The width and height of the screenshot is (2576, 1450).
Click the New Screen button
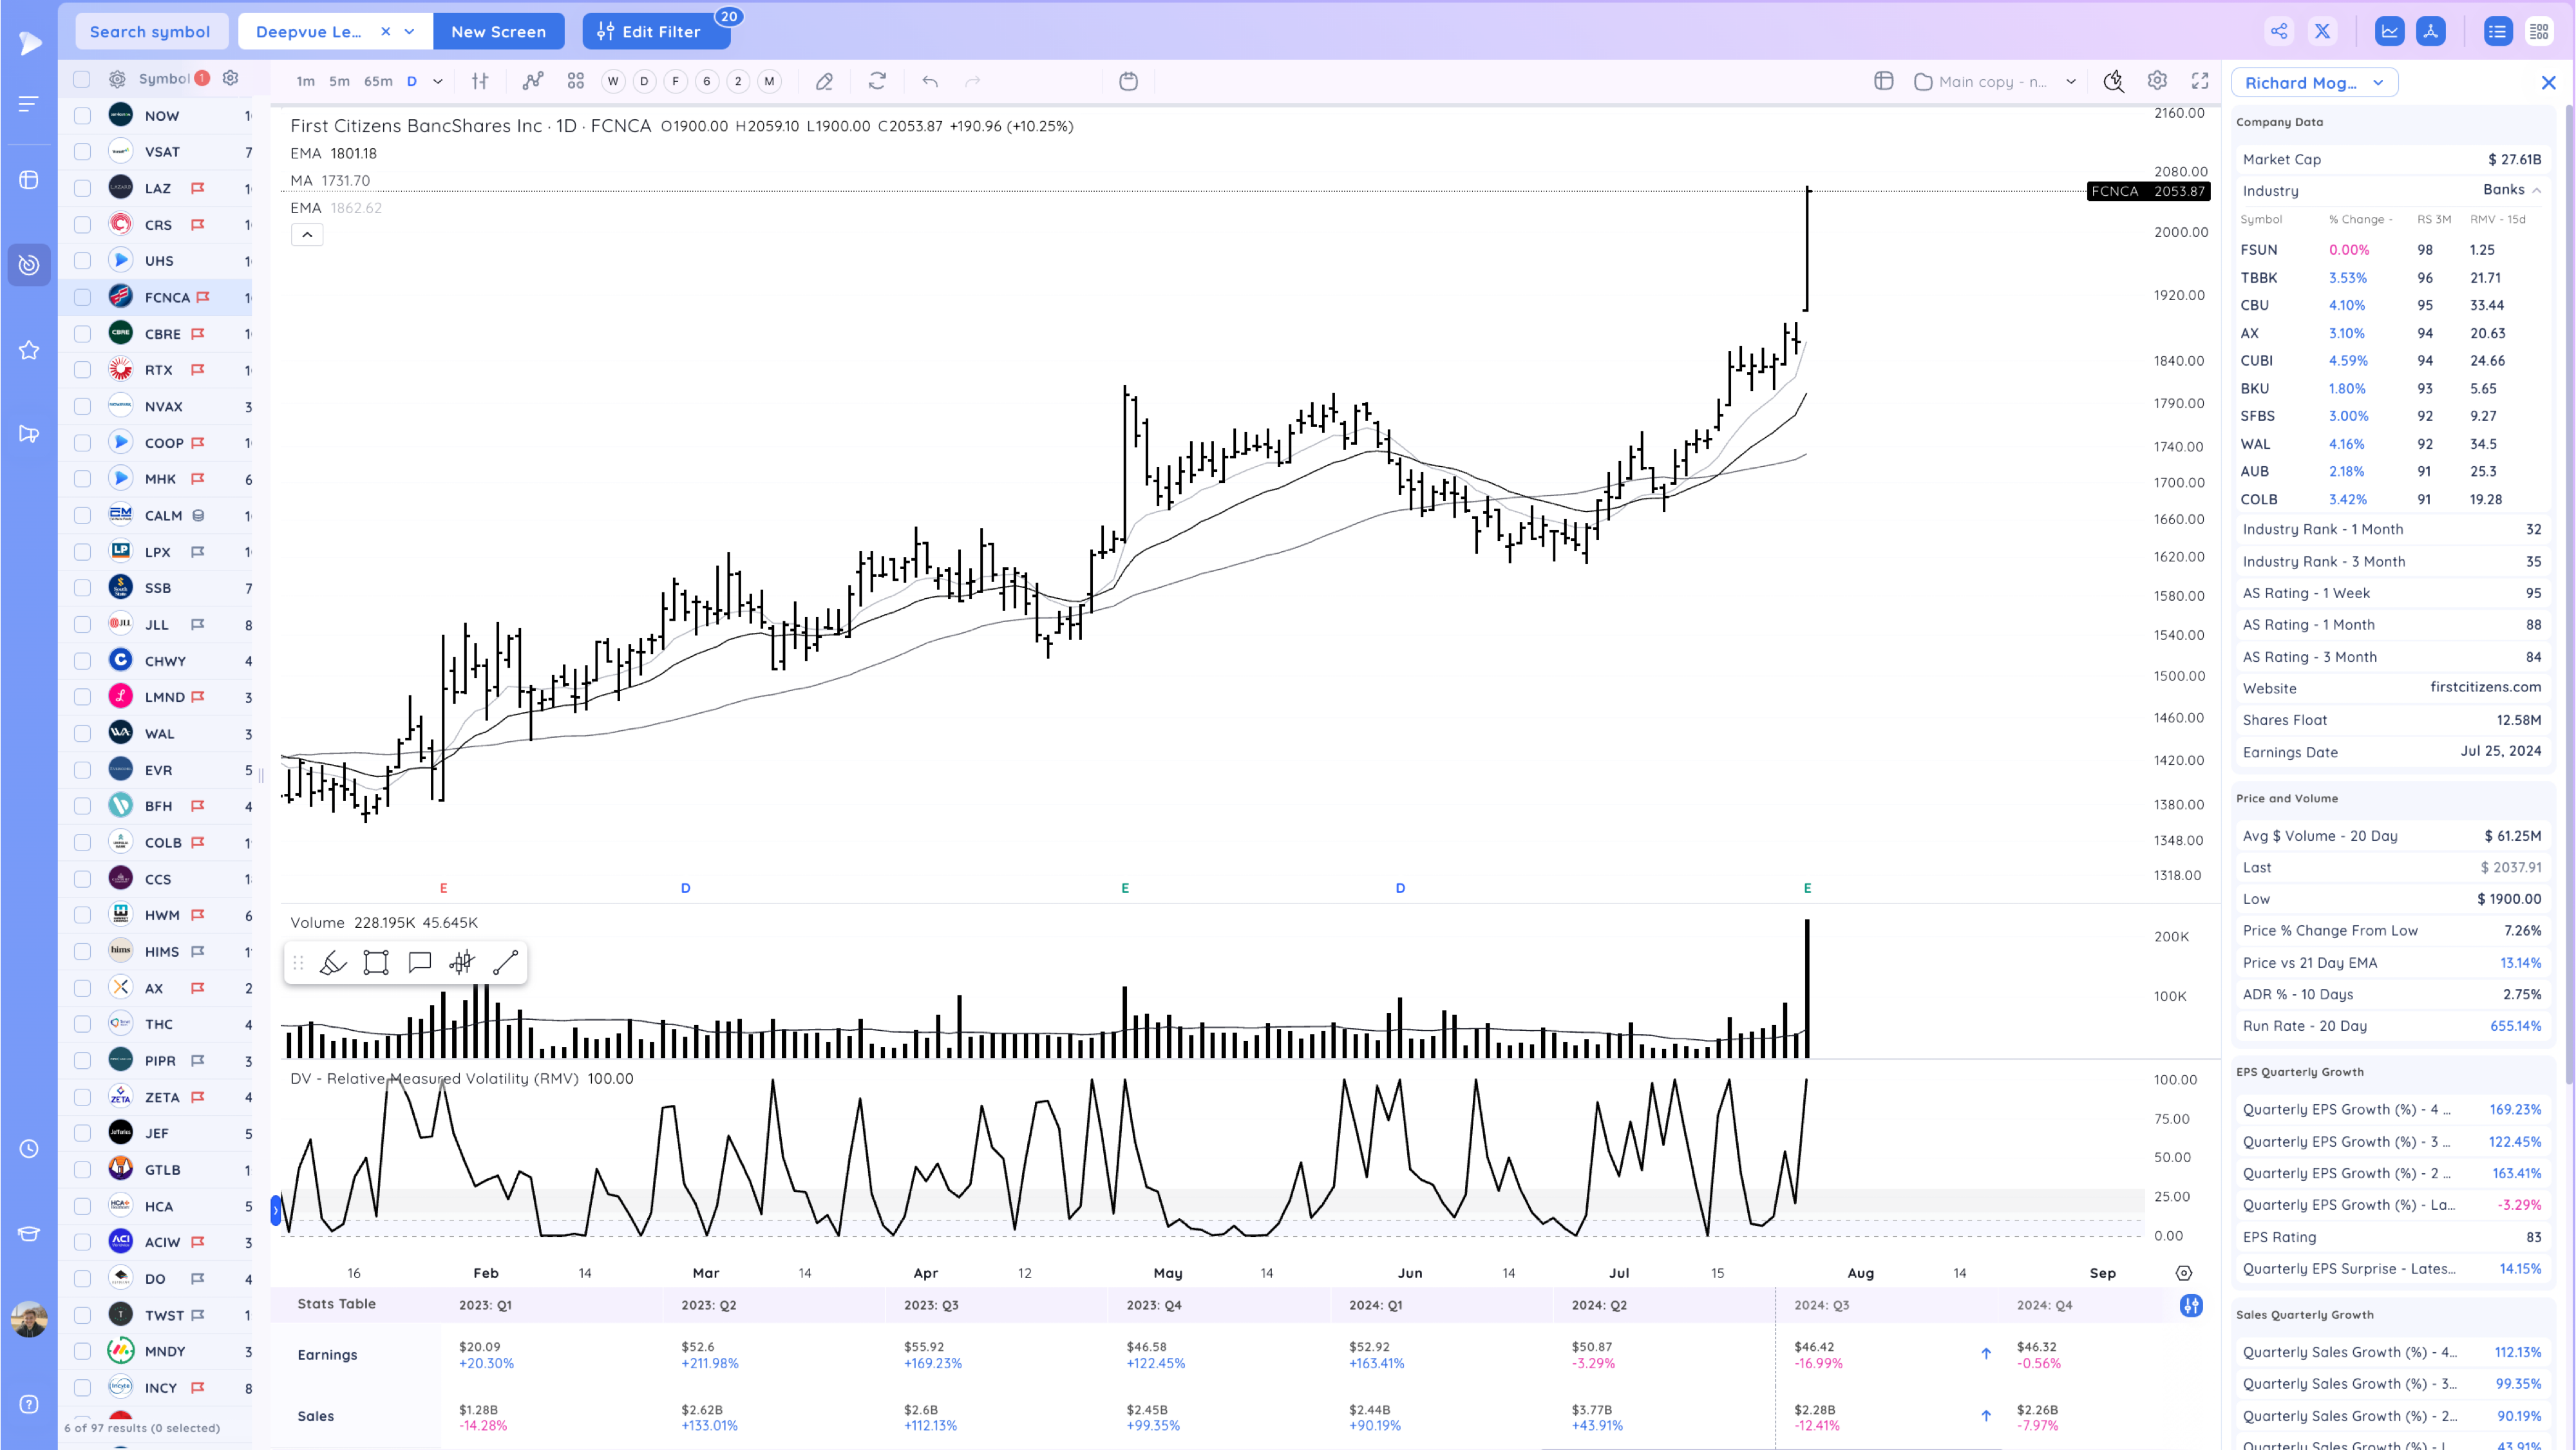click(x=499, y=31)
